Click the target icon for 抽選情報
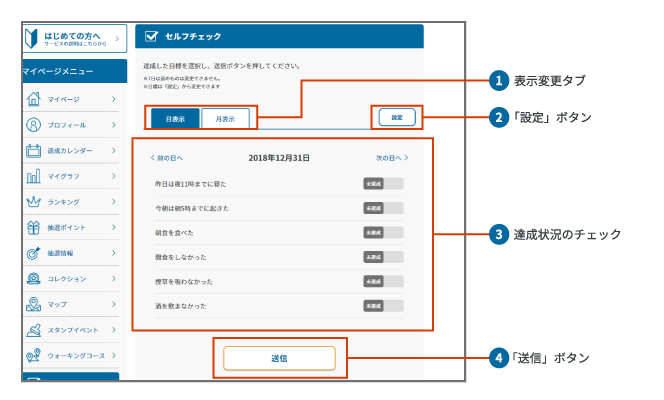The height and width of the screenshot is (400, 664). pos(33,253)
